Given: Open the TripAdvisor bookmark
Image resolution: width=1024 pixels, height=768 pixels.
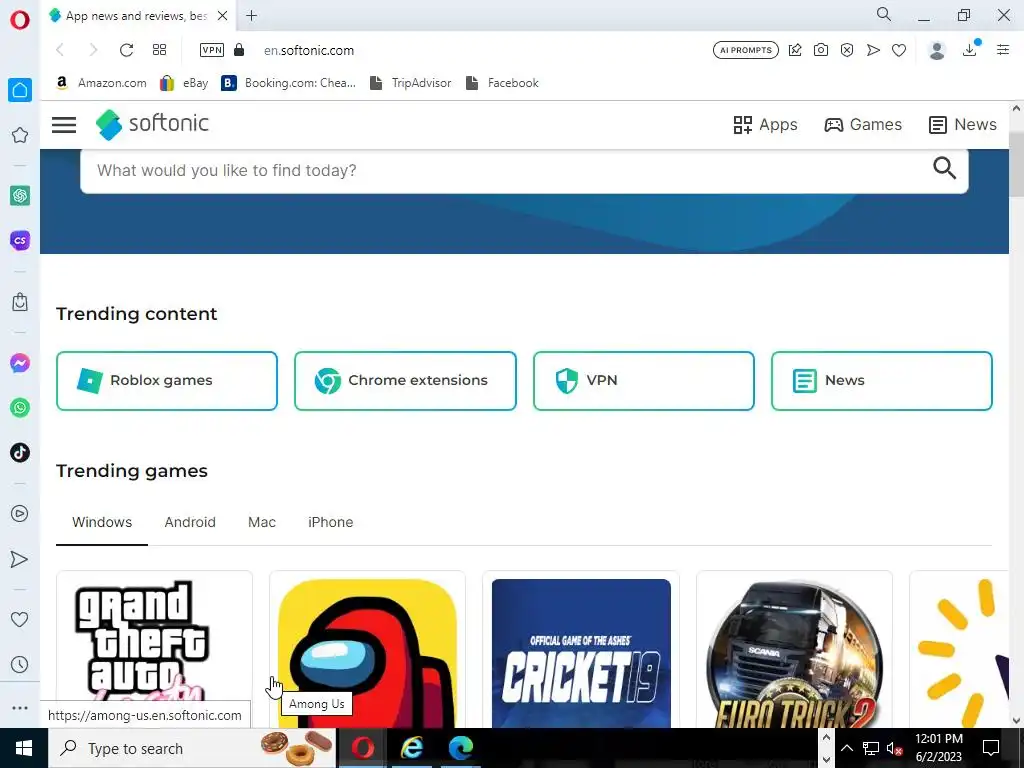Looking at the screenshot, I should [410, 83].
